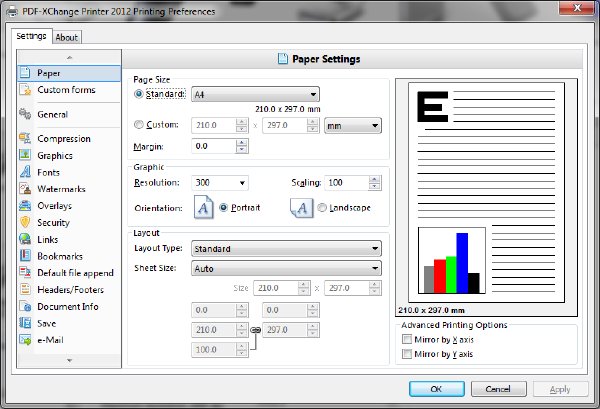This screenshot has height=409, width=600.
Task: Click the Security shield icon
Action: [25, 222]
